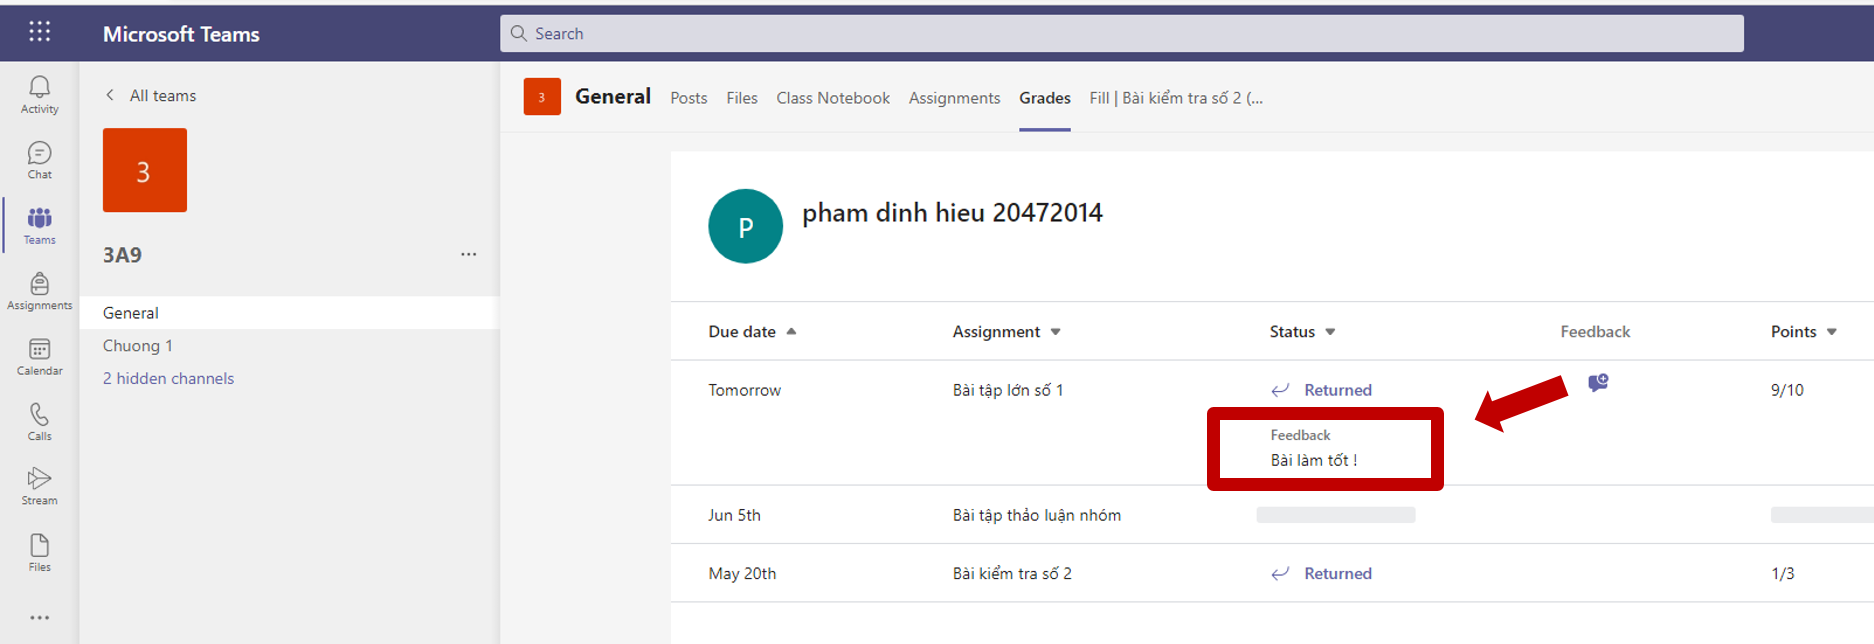Viewport: 1874px width, 644px height.
Task: Click the Search input field
Action: pyautogui.click(x=1120, y=34)
